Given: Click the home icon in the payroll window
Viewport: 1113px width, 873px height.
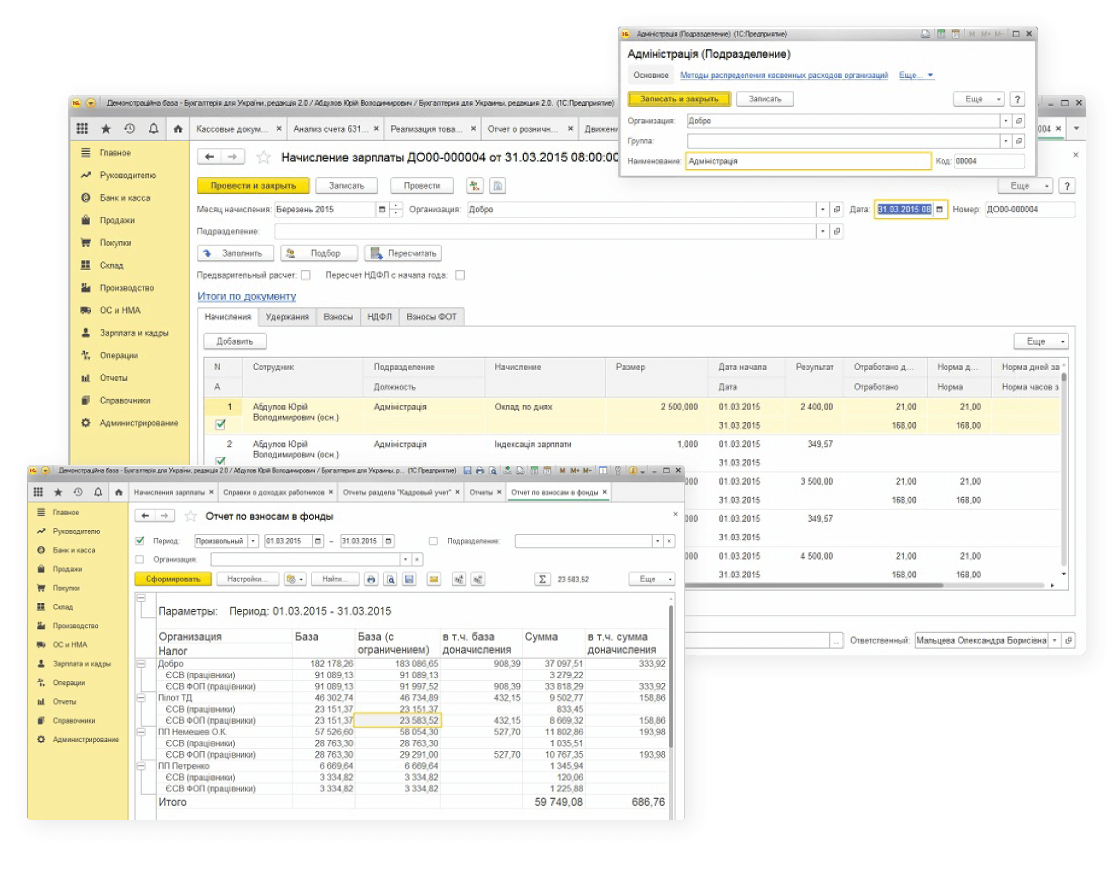Looking at the screenshot, I should pyautogui.click(x=177, y=129).
